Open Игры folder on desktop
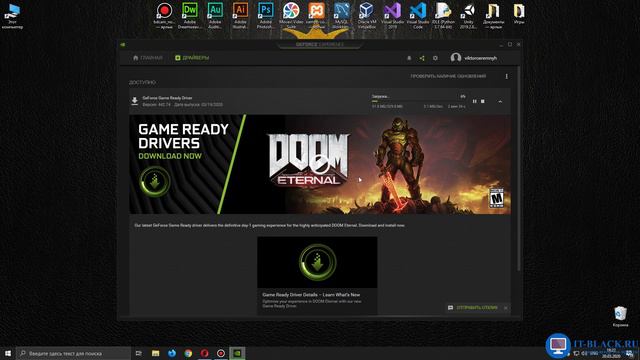The image size is (640, 360). click(519, 14)
